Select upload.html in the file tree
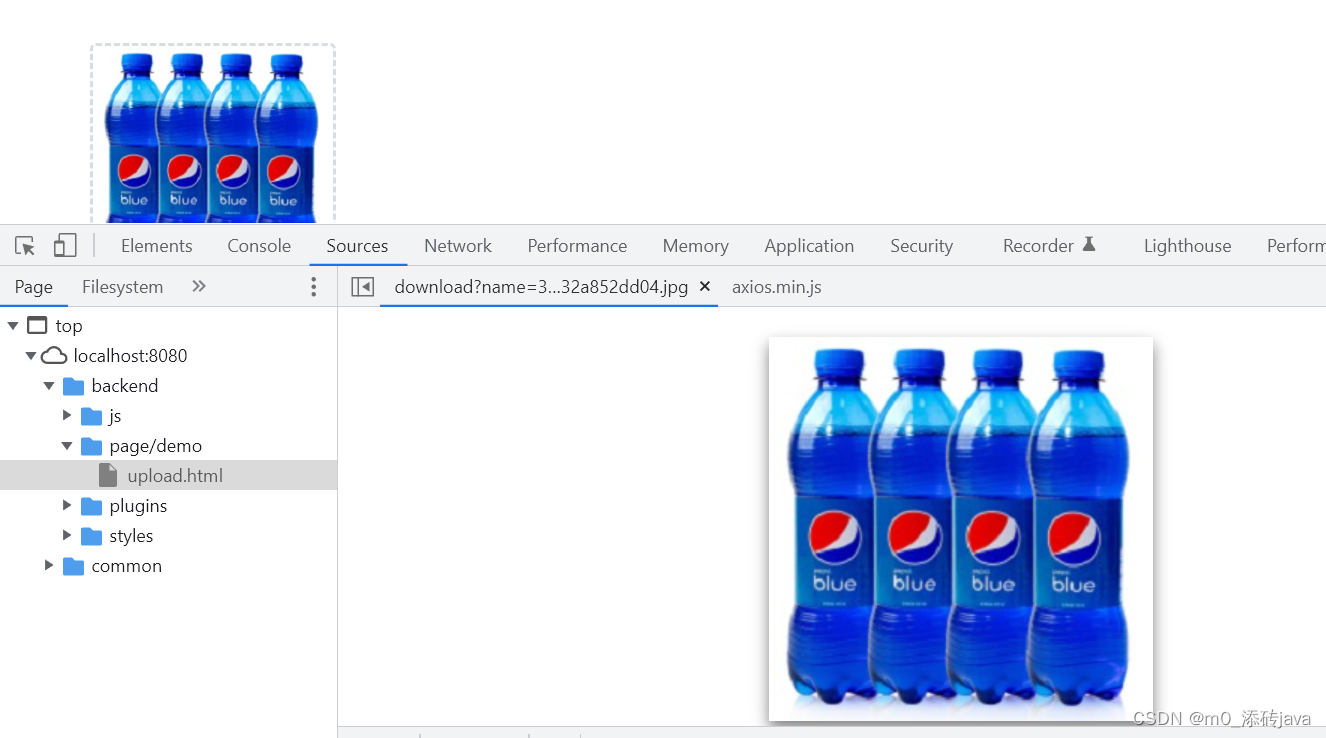 pos(168,476)
